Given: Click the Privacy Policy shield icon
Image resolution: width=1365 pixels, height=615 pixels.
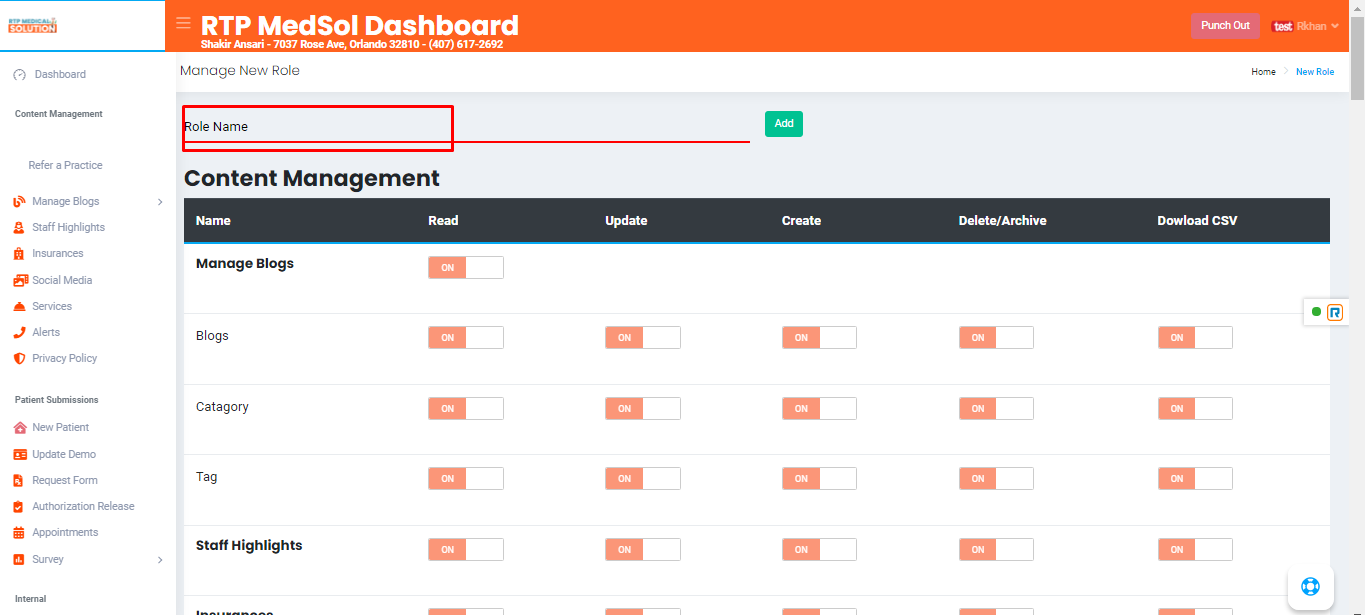Looking at the screenshot, I should click(x=19, y=359).
